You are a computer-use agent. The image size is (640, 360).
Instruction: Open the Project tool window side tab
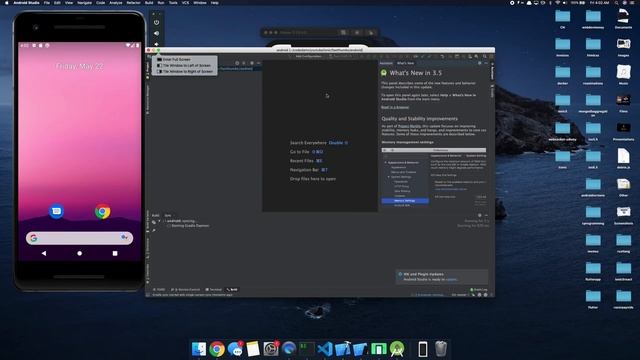[x=148, y=69]
